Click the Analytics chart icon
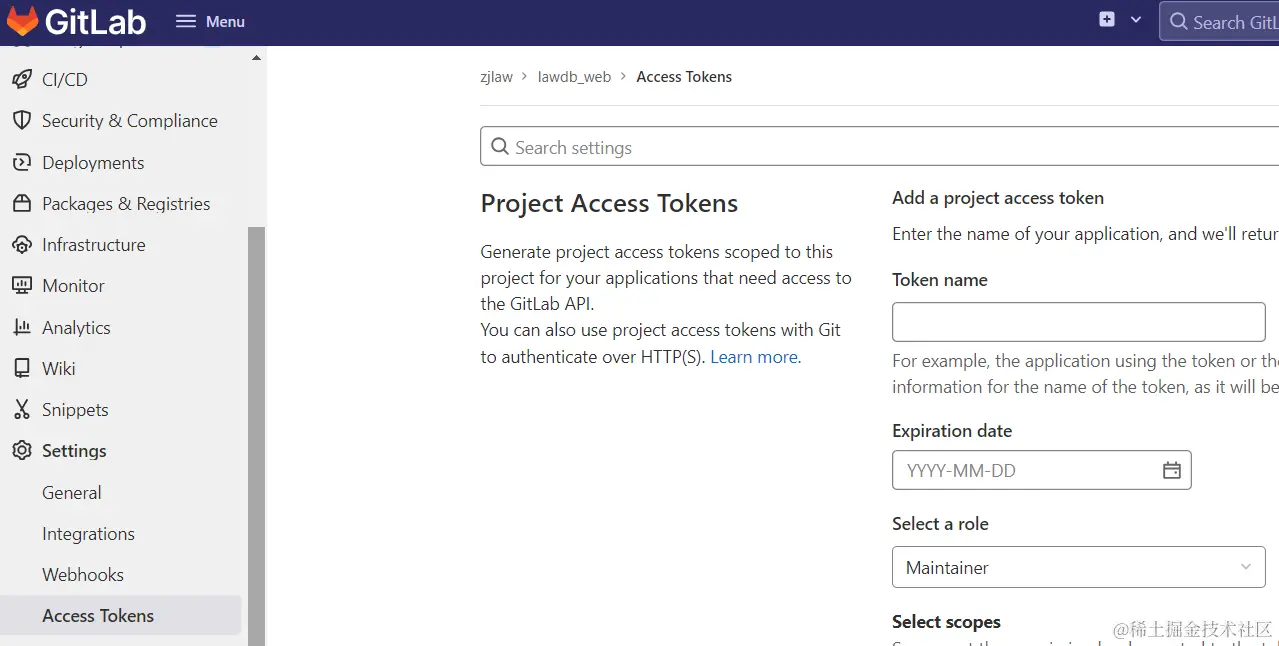1279x646 pixels. click(x=21, y=328)
